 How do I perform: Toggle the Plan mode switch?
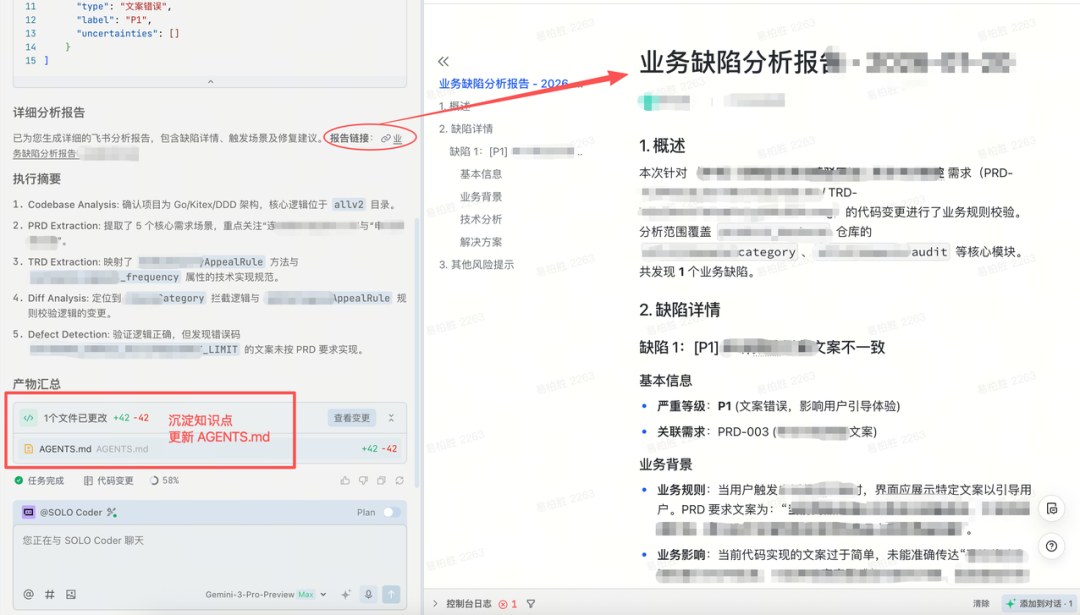[391, 512]
